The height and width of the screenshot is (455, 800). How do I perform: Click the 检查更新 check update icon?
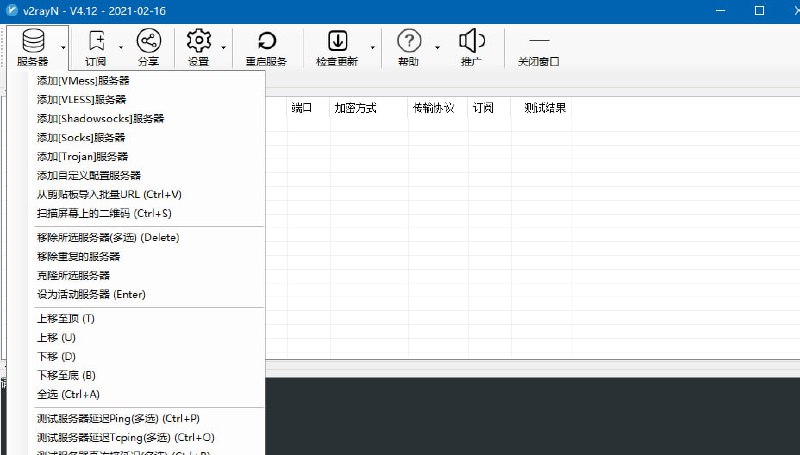(337, 41)
